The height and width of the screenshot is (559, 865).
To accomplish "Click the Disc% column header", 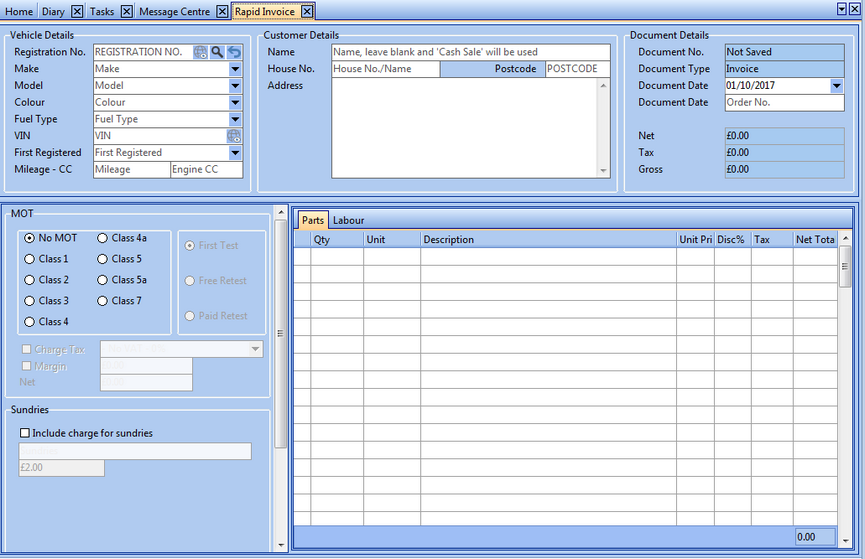I will point(733,239).
